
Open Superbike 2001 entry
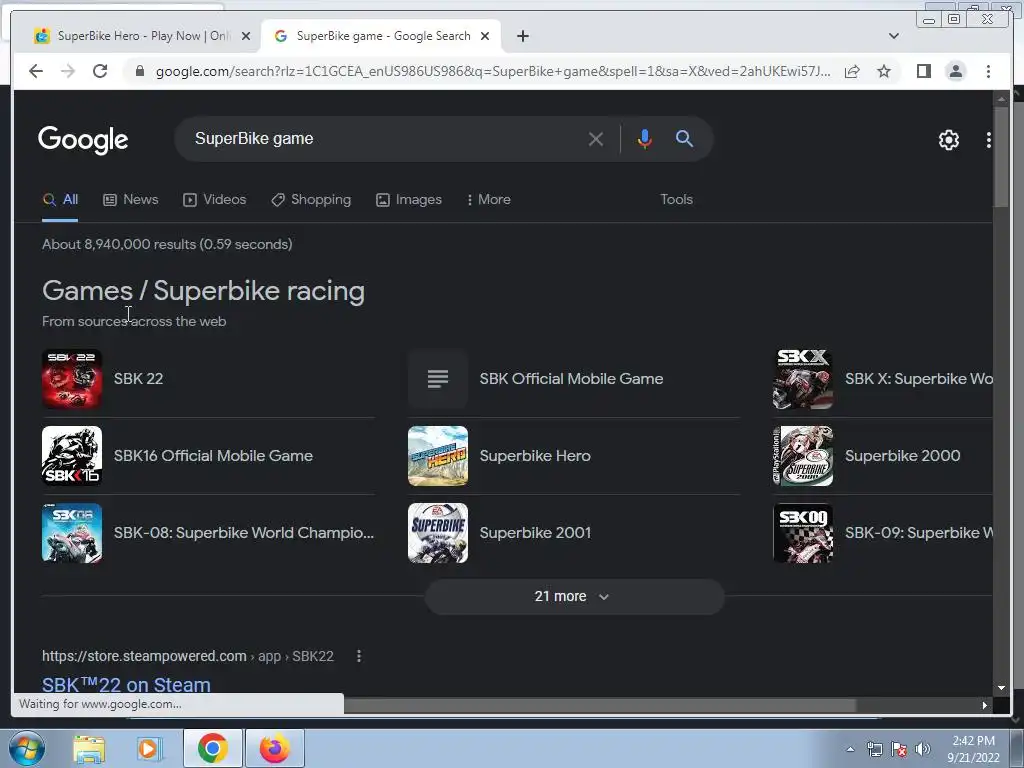coord(535,533)
